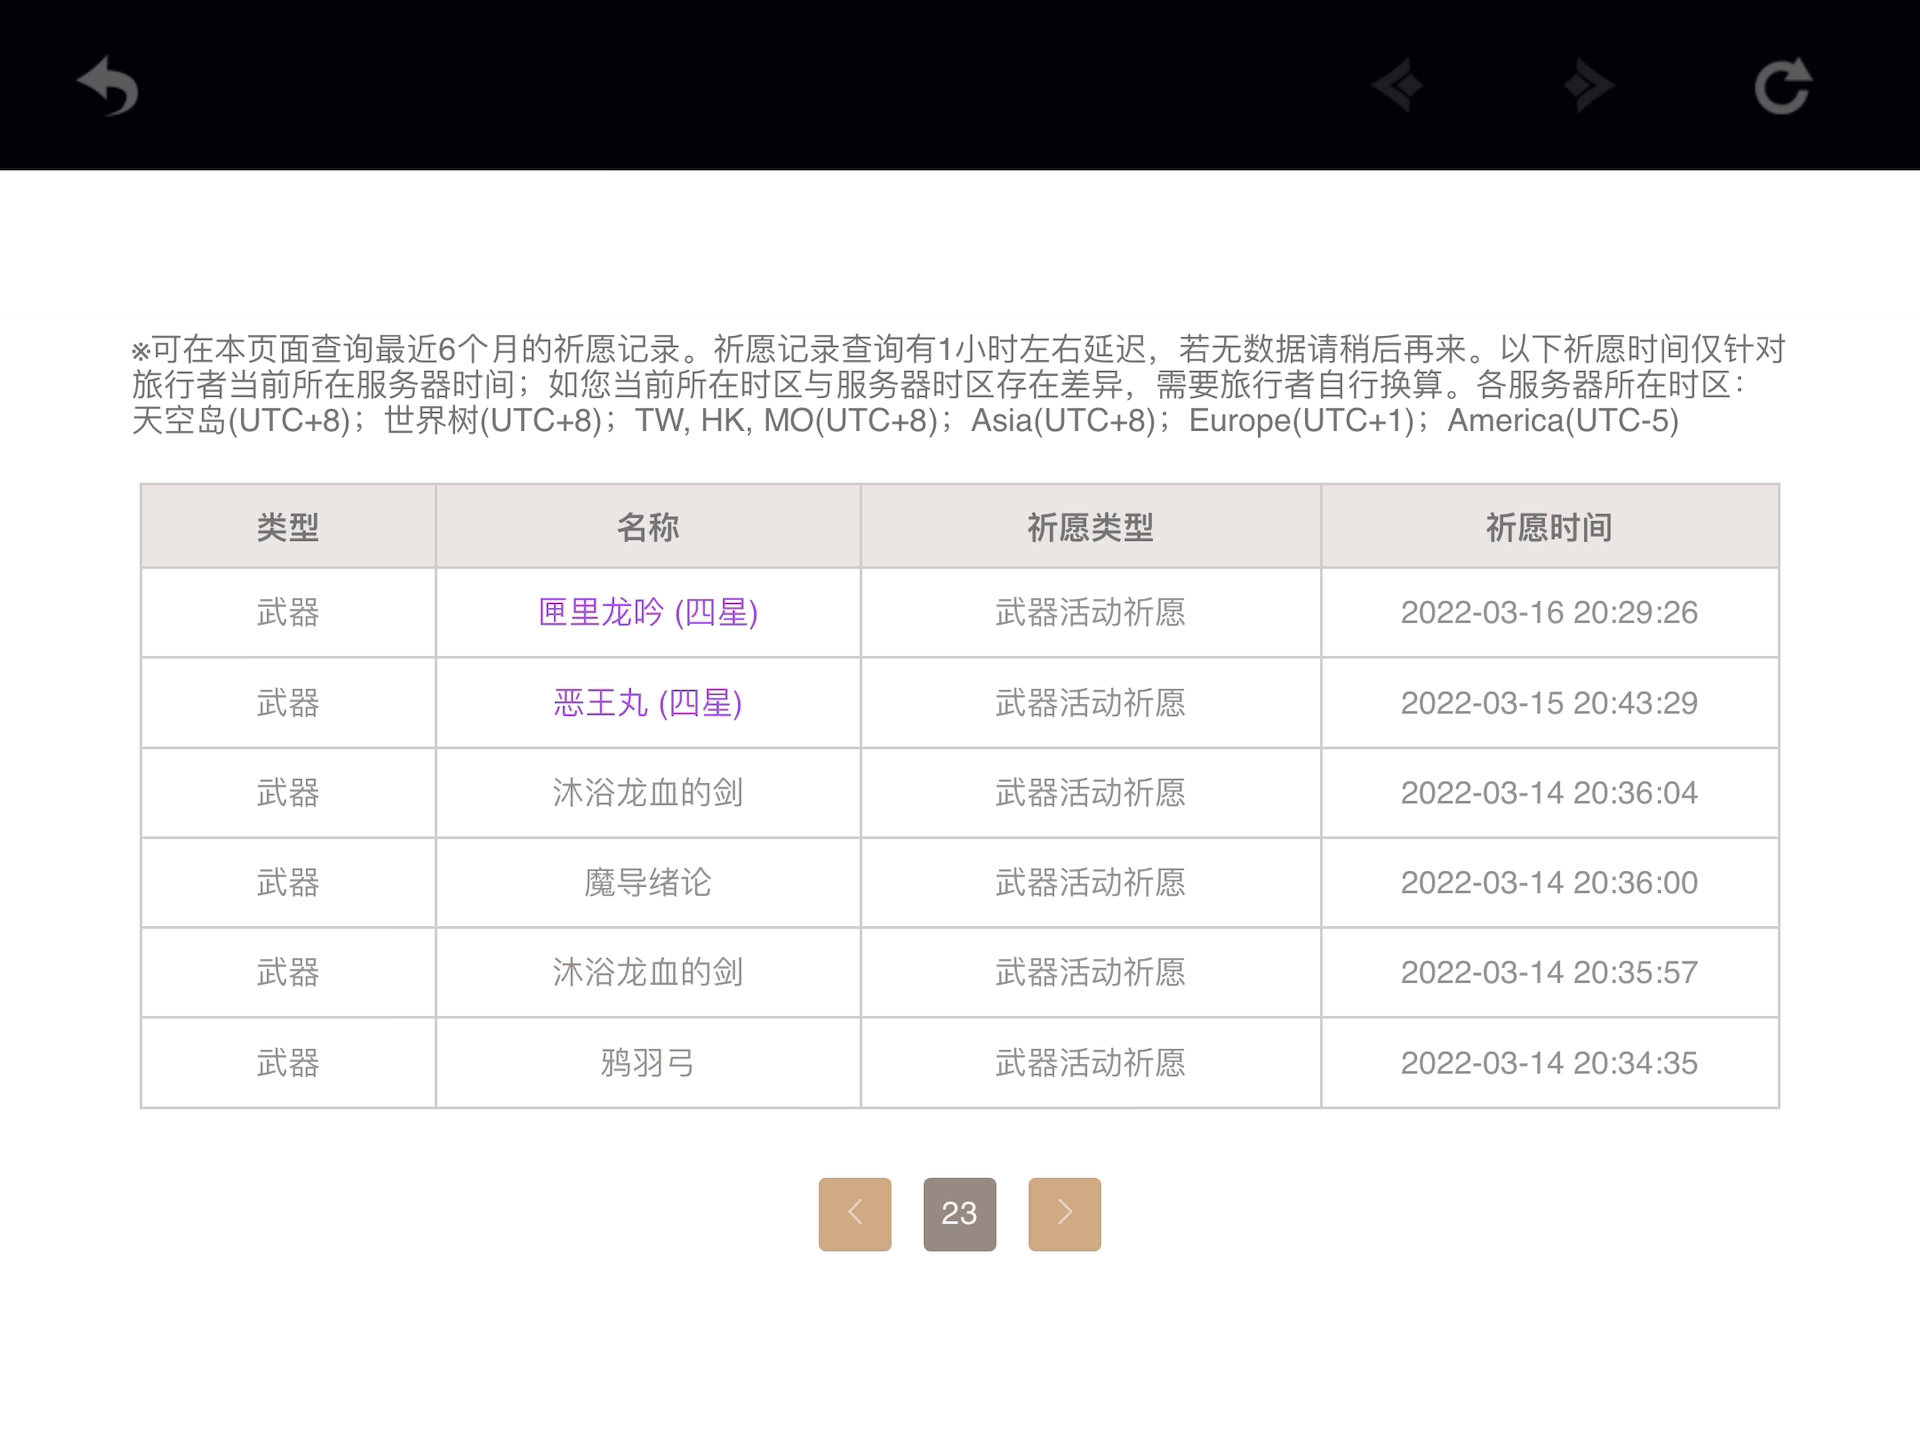Image resolution: width=1920 pixels, height=1440 pixels.
Task: Select the 类型 column header
Action: pos(288,527)
